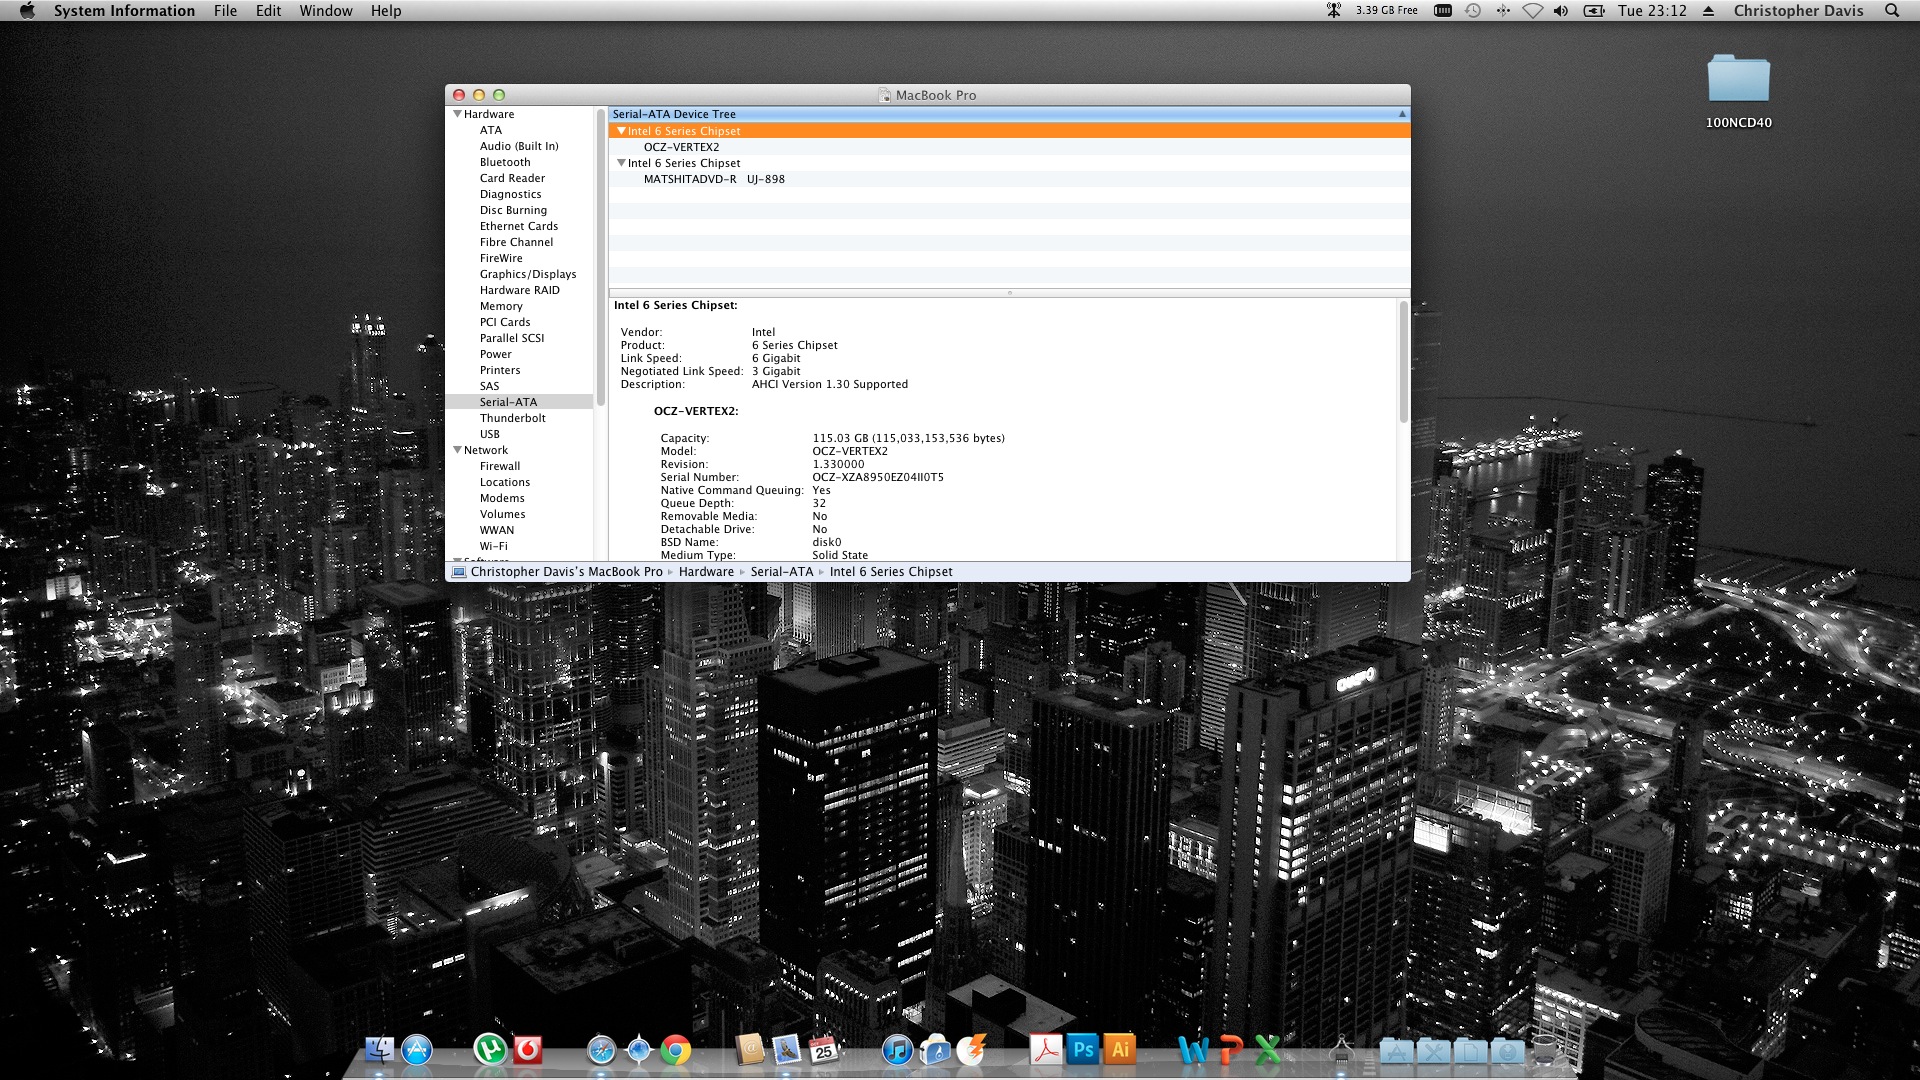1920x1080 pixels.
Task: Select Ethernet Cards in the sidebar
Action: [518, 226]
